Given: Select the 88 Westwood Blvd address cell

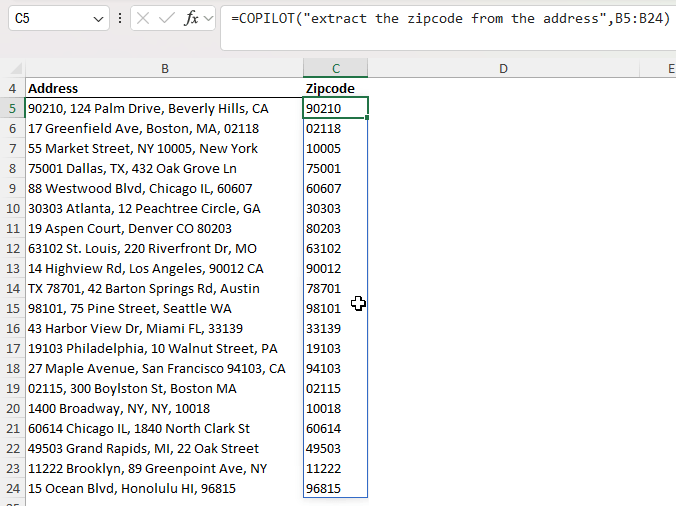Looking at the screenshot, I should coord(164,188).
